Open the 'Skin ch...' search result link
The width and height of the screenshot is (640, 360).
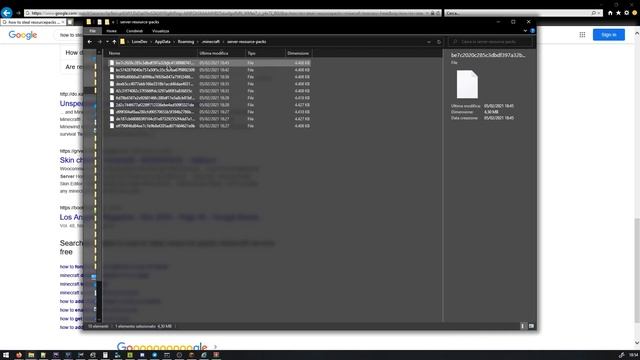[71, 160]
